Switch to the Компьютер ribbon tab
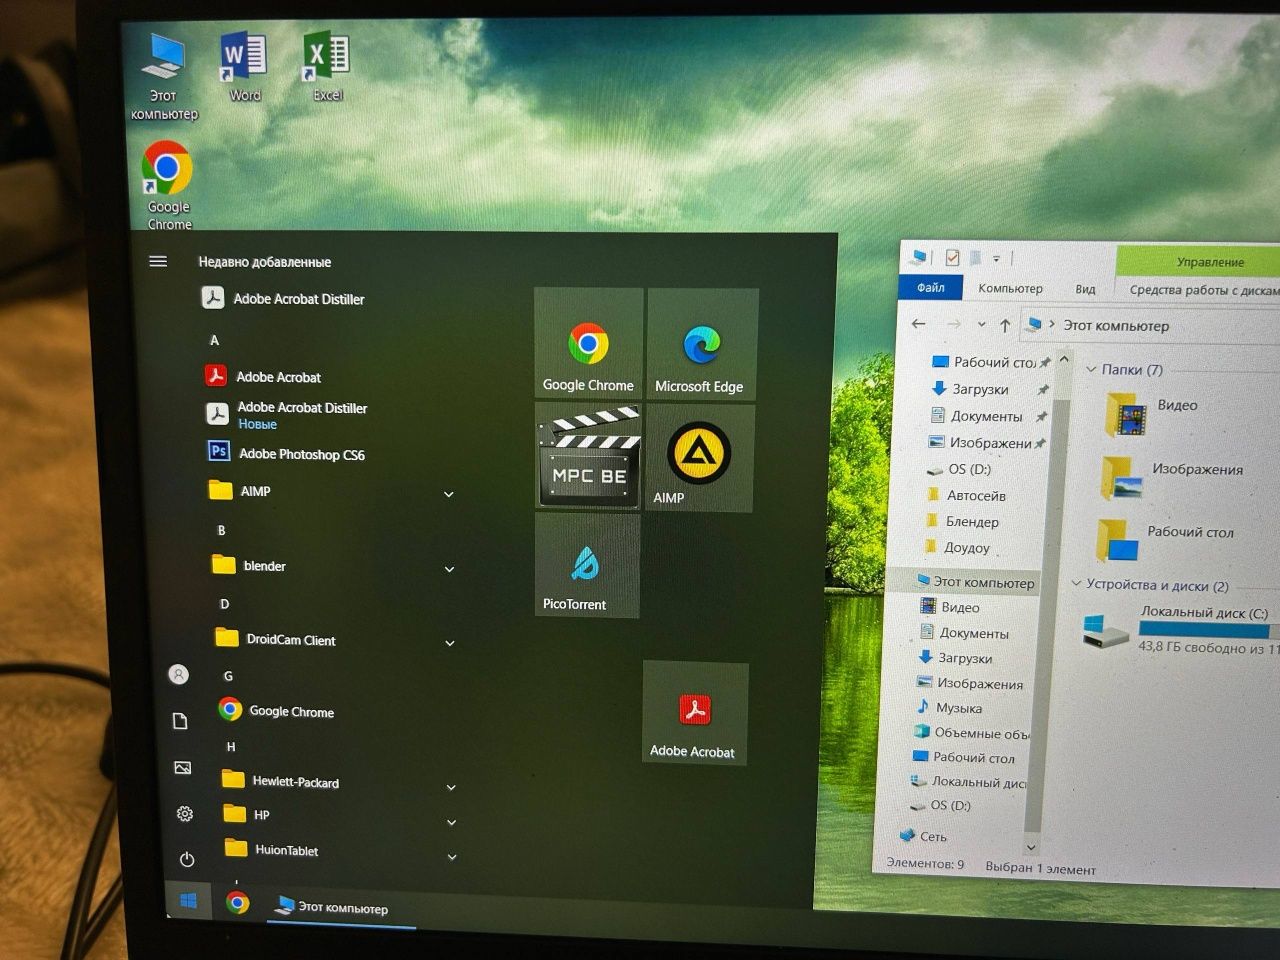This screenshot has width=1280, height=960. coord(1010,288)
